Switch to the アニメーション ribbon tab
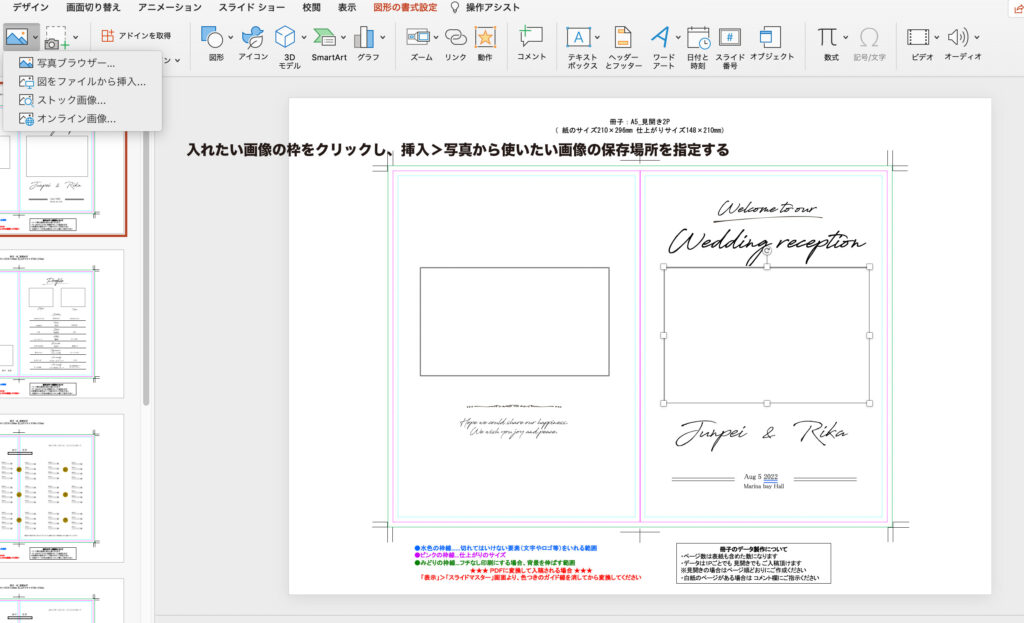1024x623 pixels. [x=169, y=7]
